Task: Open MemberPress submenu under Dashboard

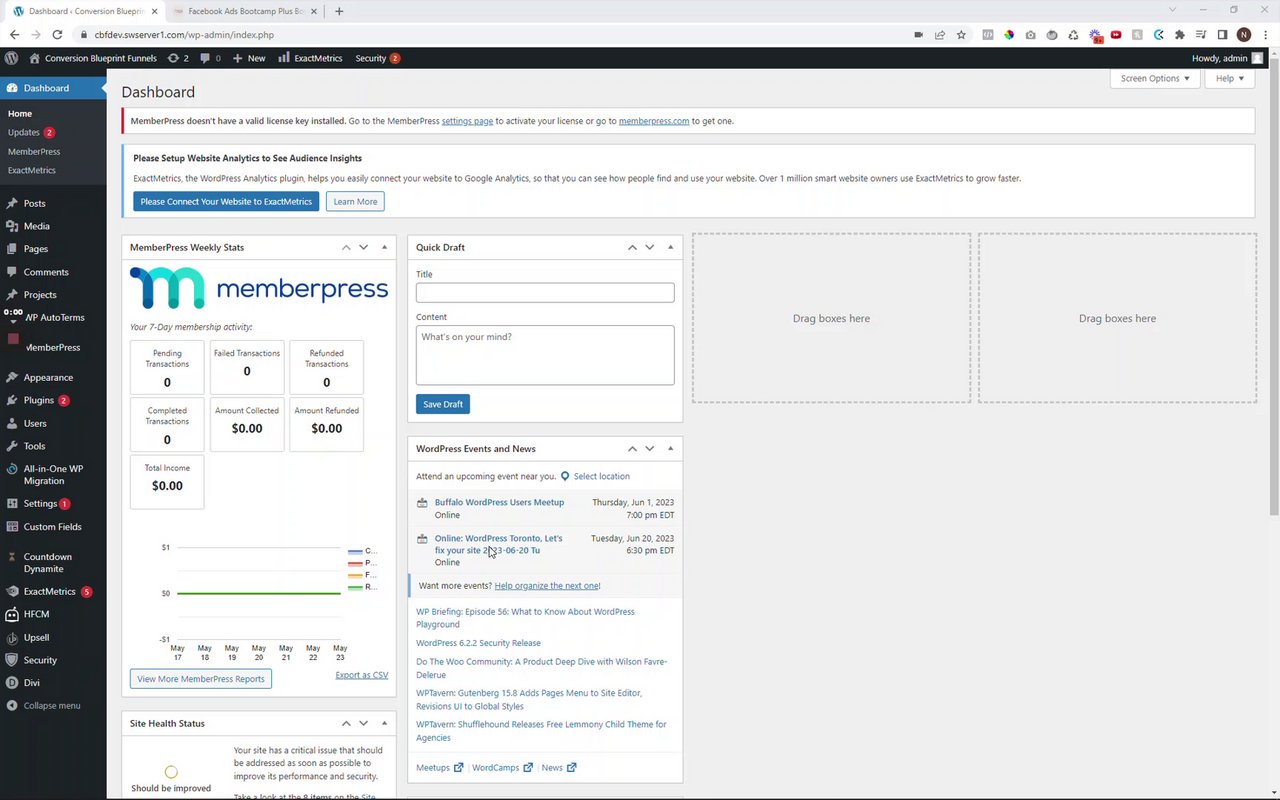Action: click(x=34, y=151)
